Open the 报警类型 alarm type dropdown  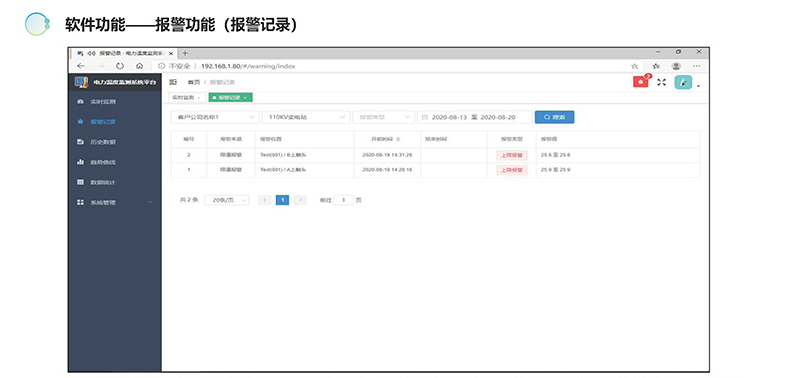pos(384,117)
